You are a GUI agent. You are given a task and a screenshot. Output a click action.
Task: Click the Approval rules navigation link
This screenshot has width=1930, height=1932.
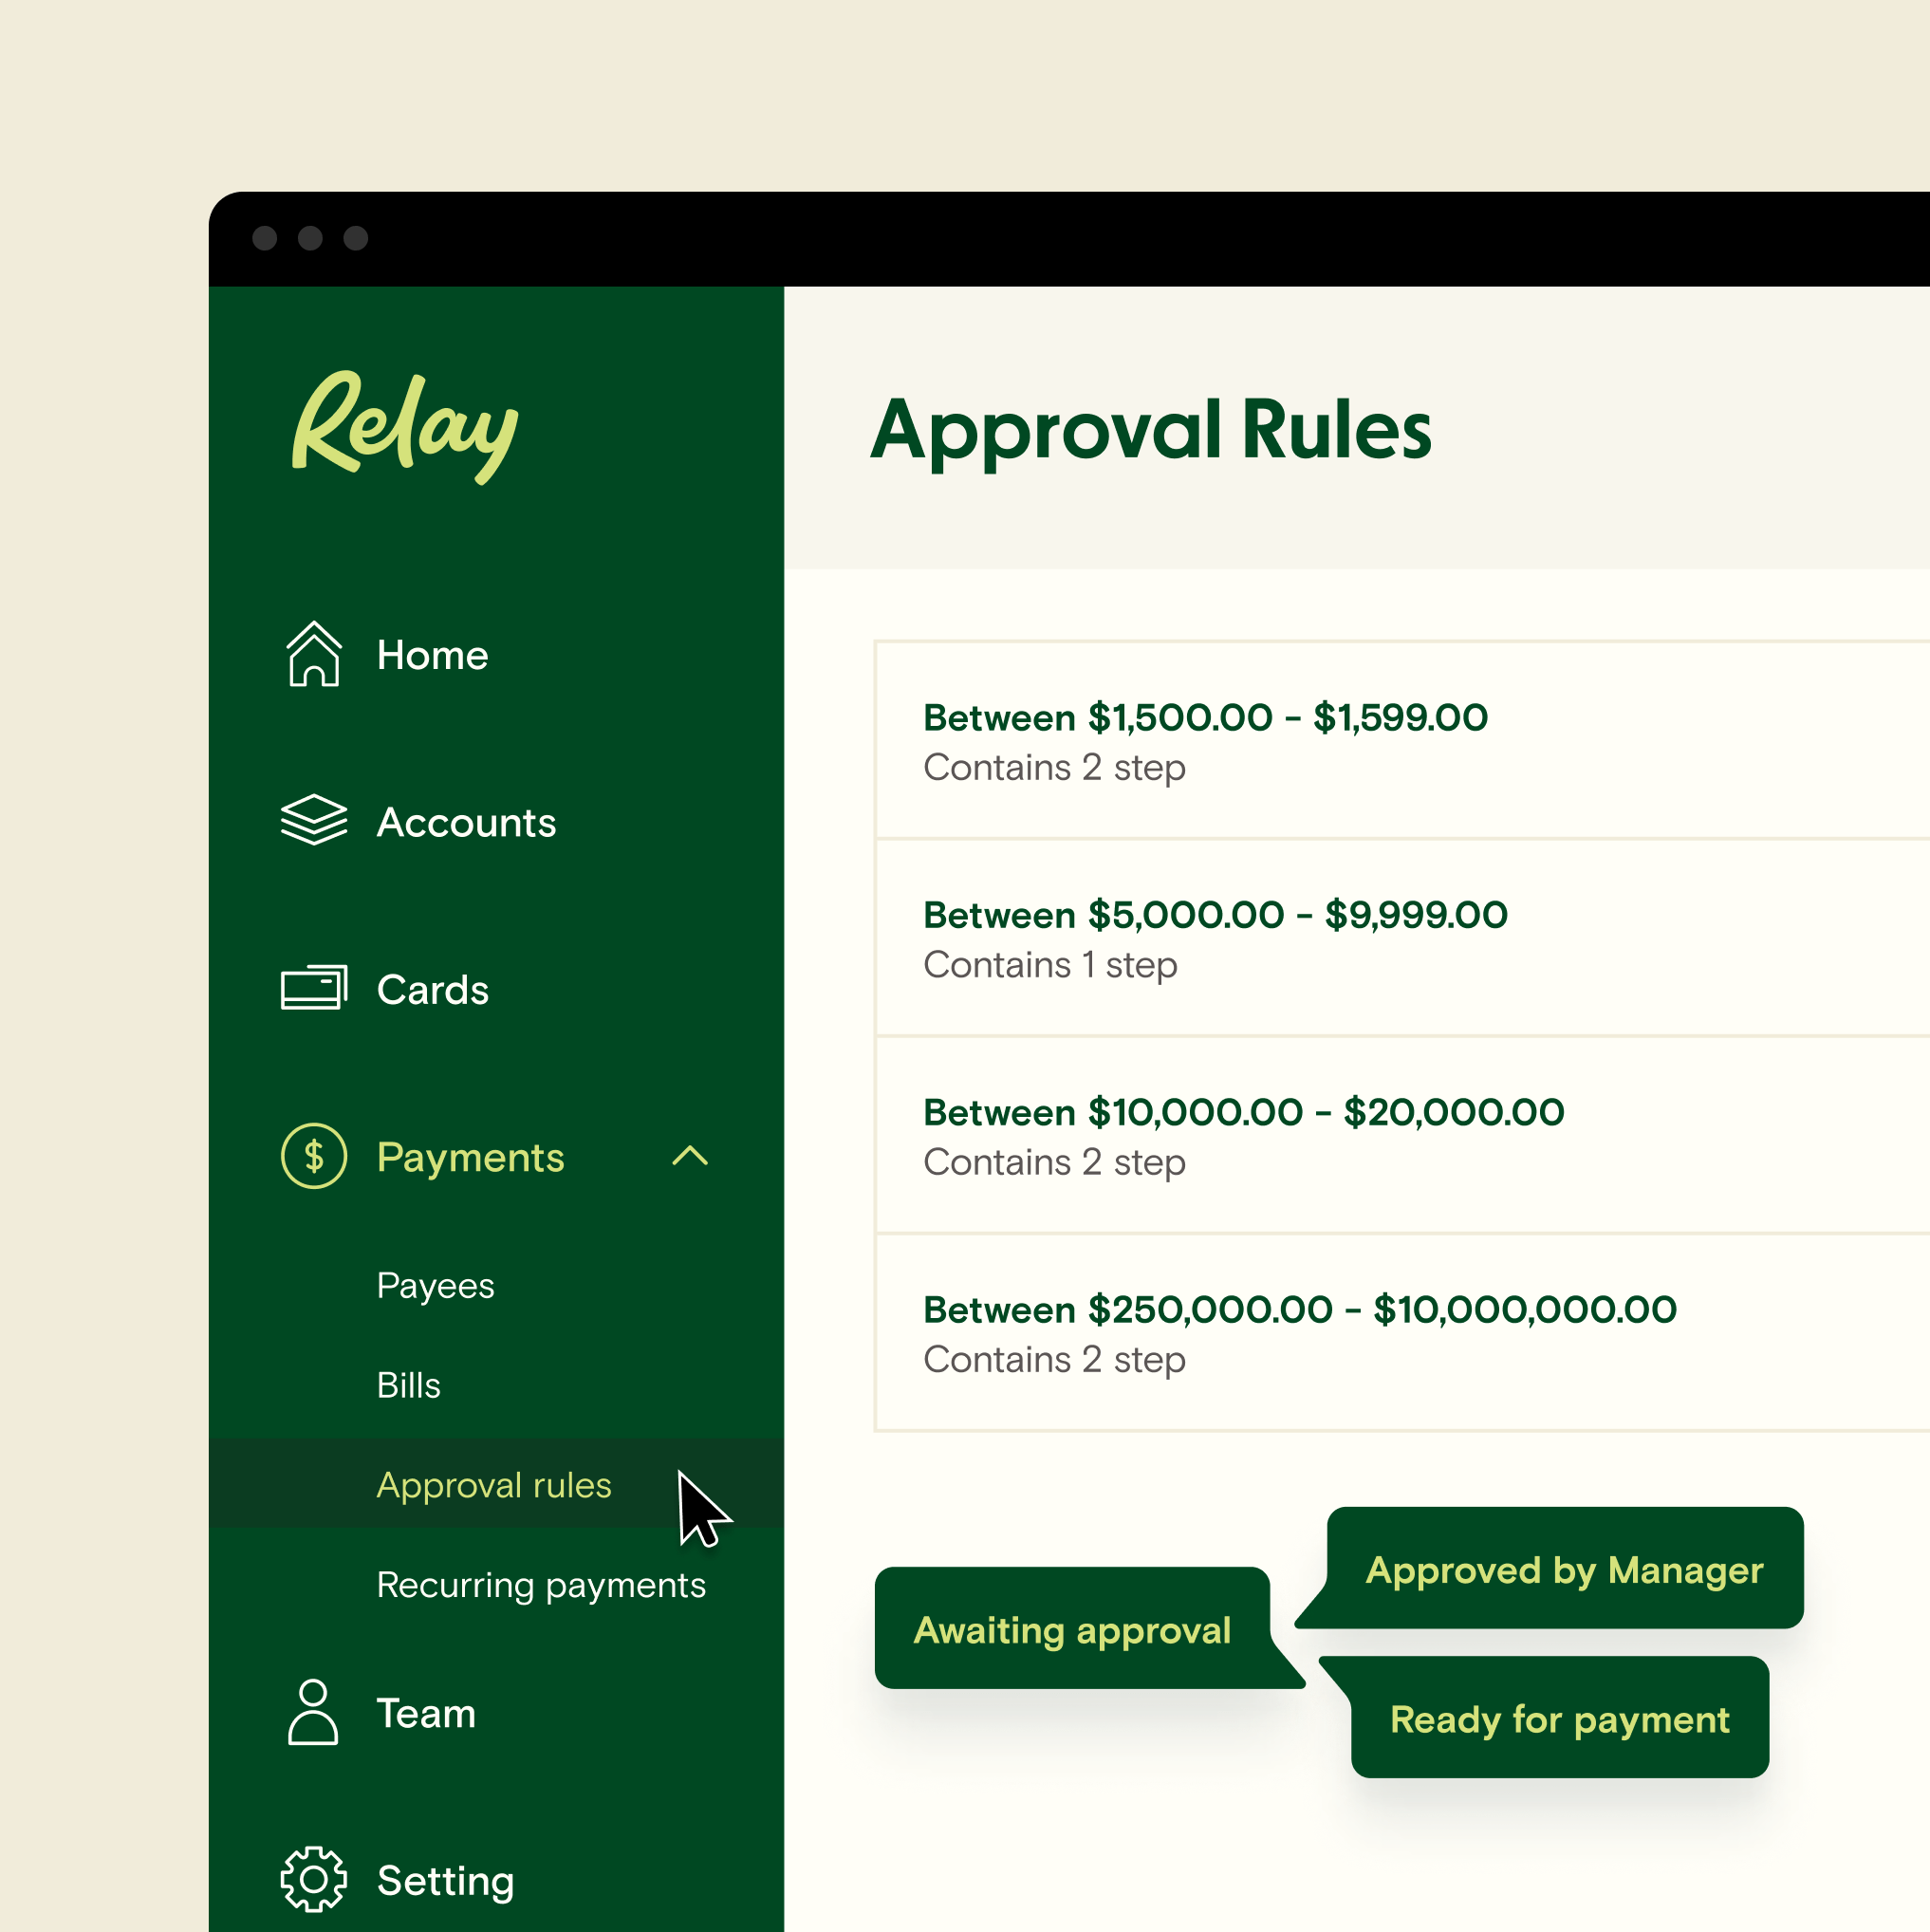[x=493, y=1485]
